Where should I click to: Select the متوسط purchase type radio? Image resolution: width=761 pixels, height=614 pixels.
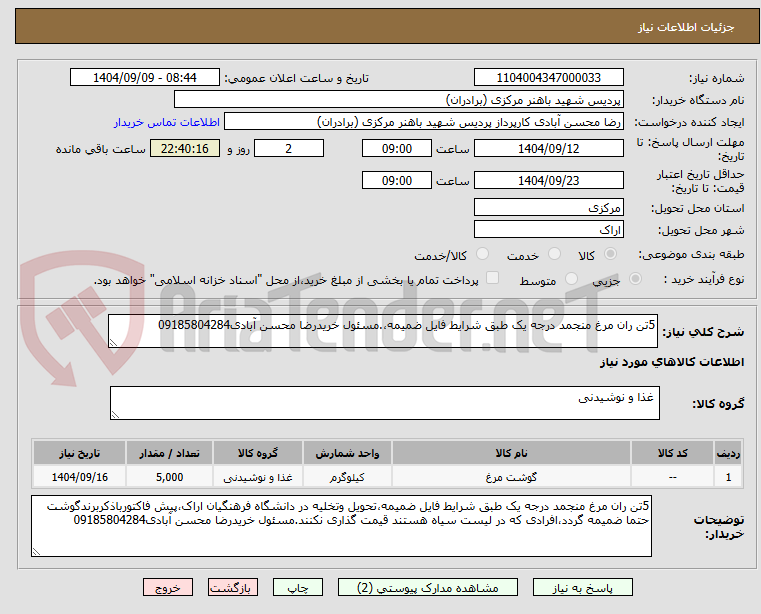(x=571, y=279)
